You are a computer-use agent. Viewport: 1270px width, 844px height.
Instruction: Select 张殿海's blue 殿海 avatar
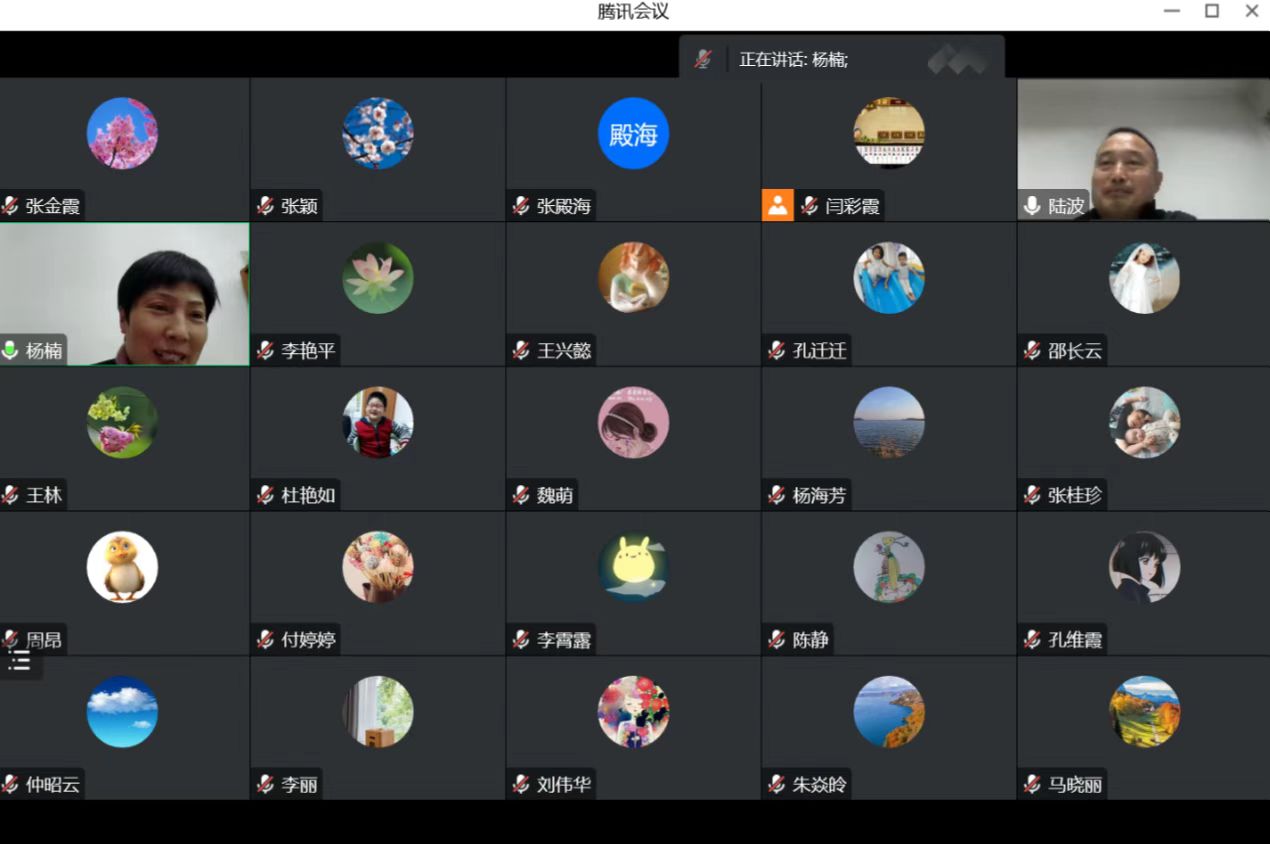(x=633, y=133)
